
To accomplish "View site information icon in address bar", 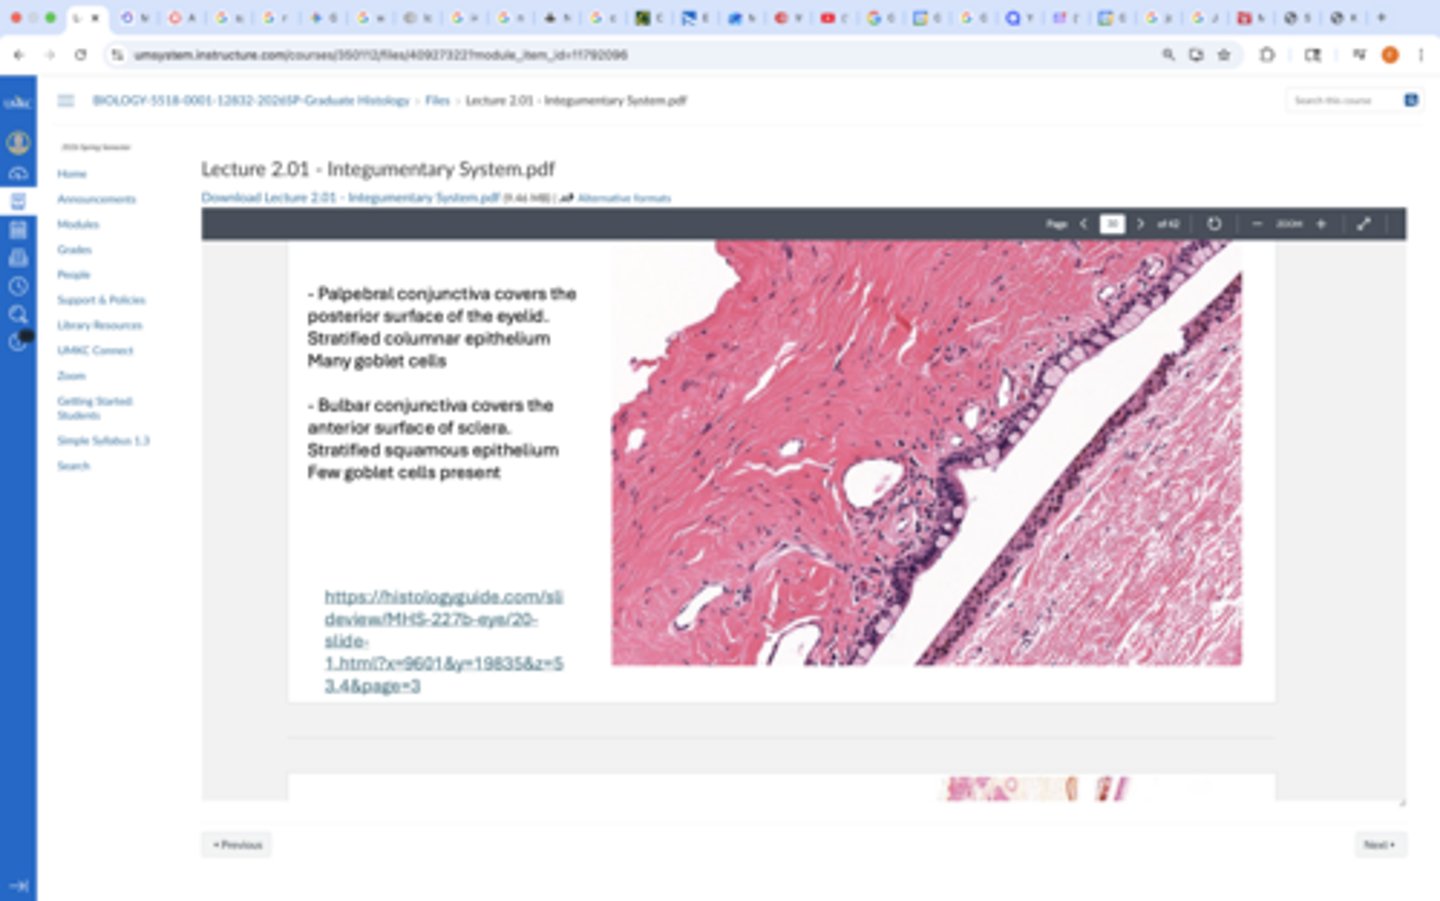I will (118, 55).
